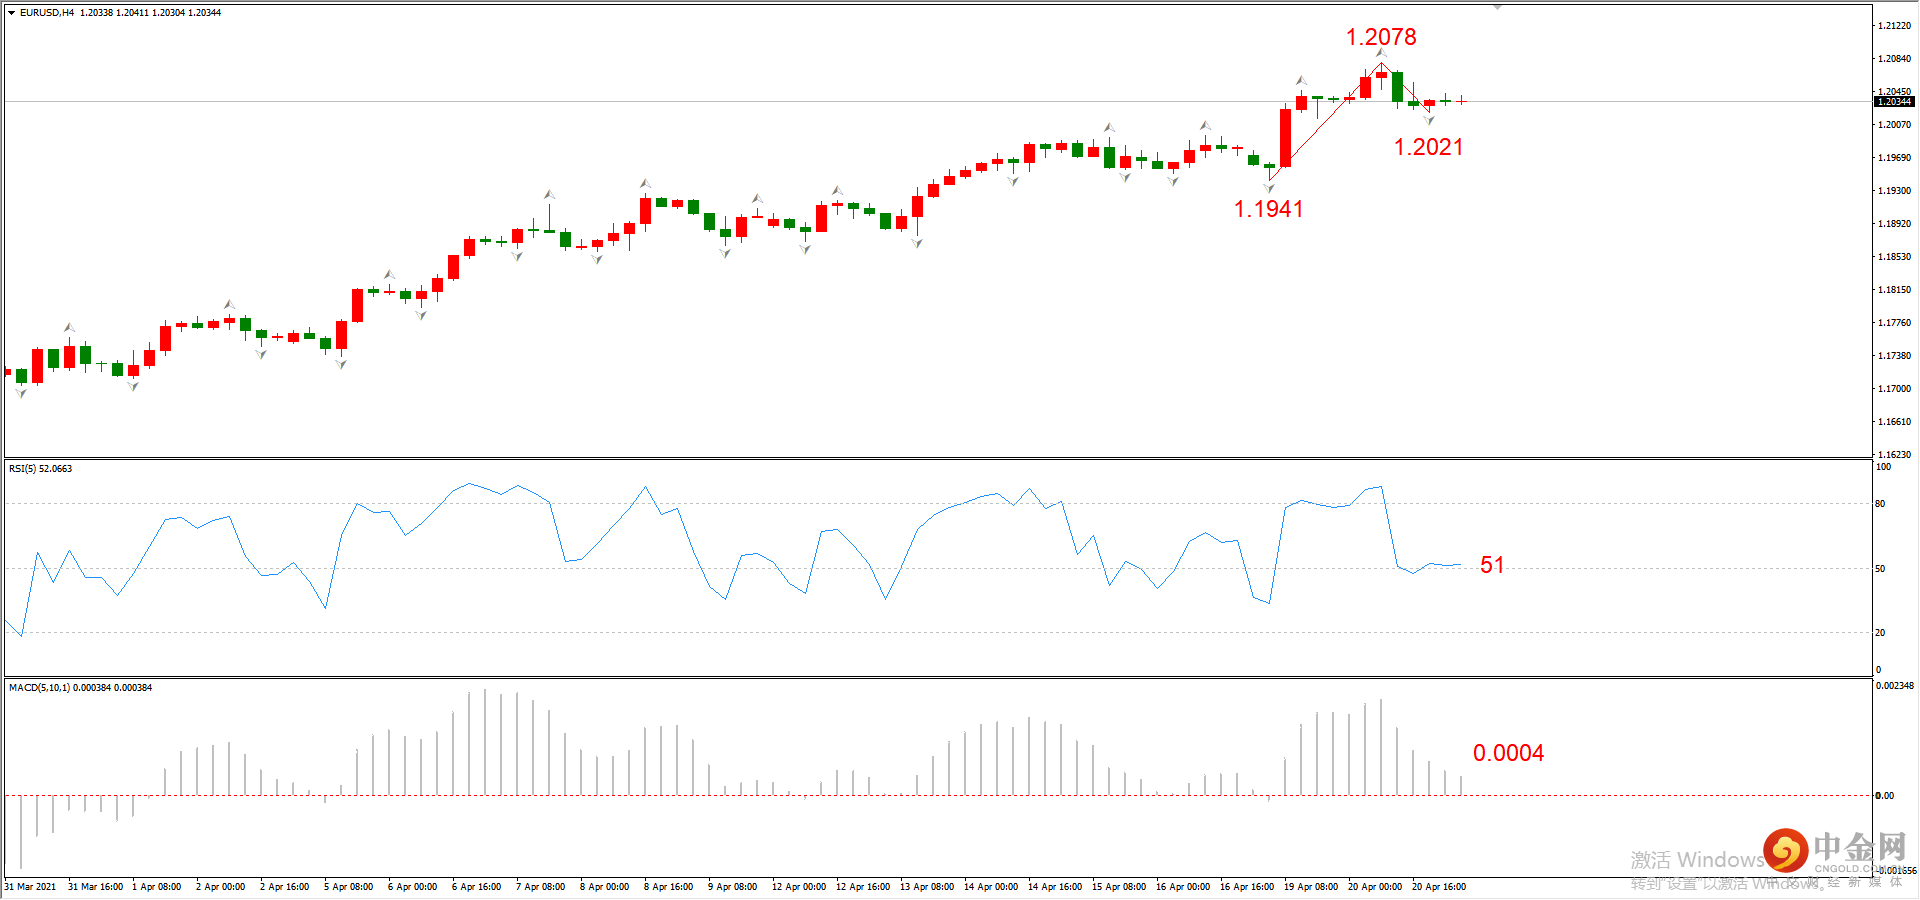
Task: Click the 1.19300 price scale label
Action: click(1894, 191)
